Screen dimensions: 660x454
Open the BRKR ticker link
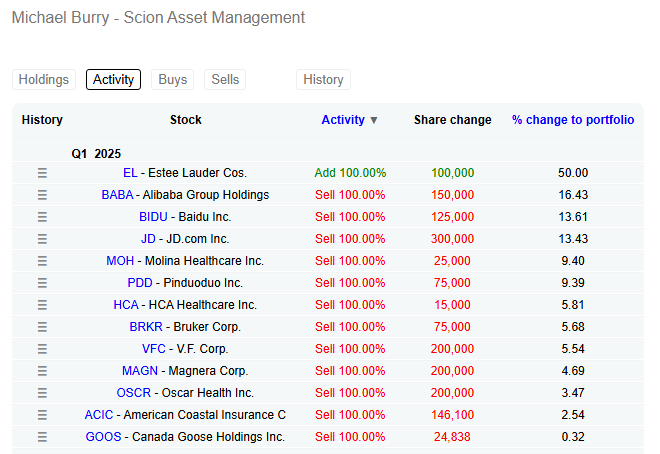point(146,327)
